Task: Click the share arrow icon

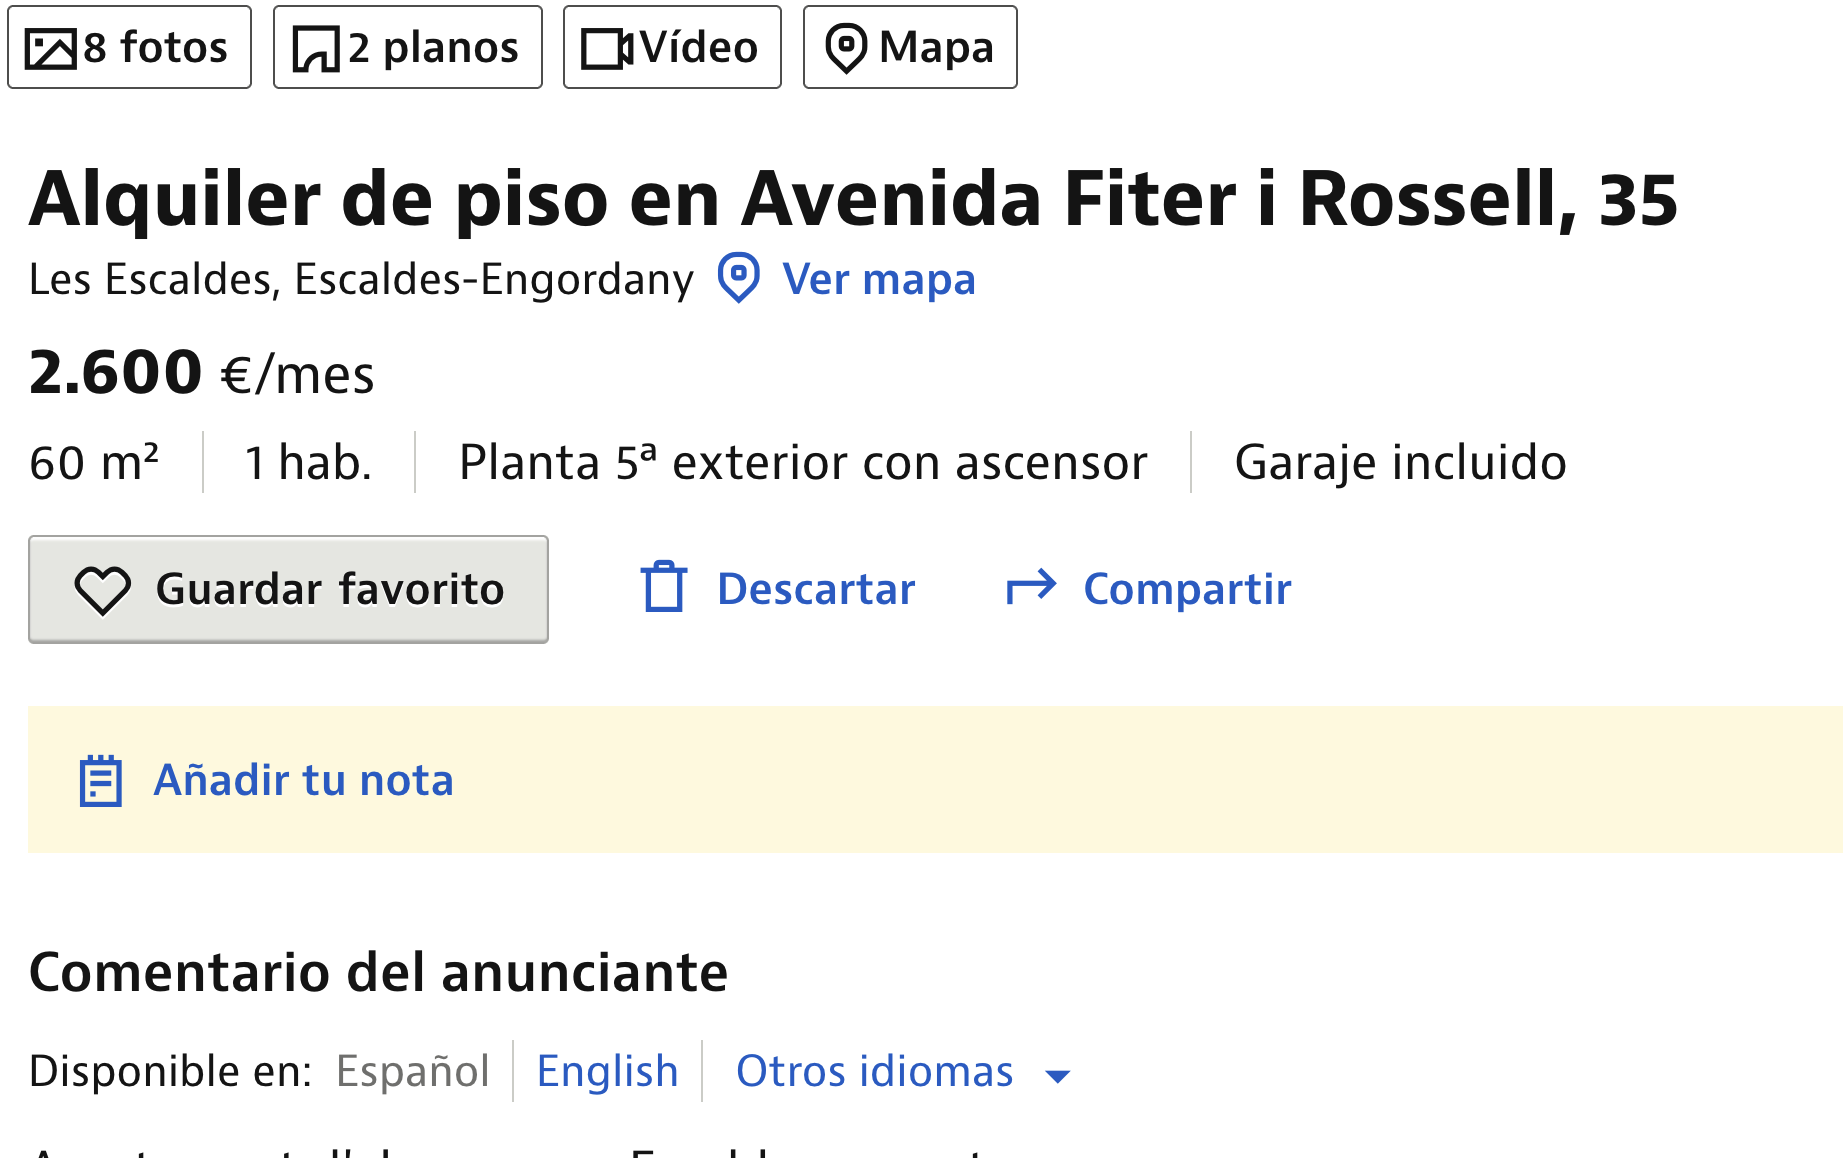Action: (1031, 587)
